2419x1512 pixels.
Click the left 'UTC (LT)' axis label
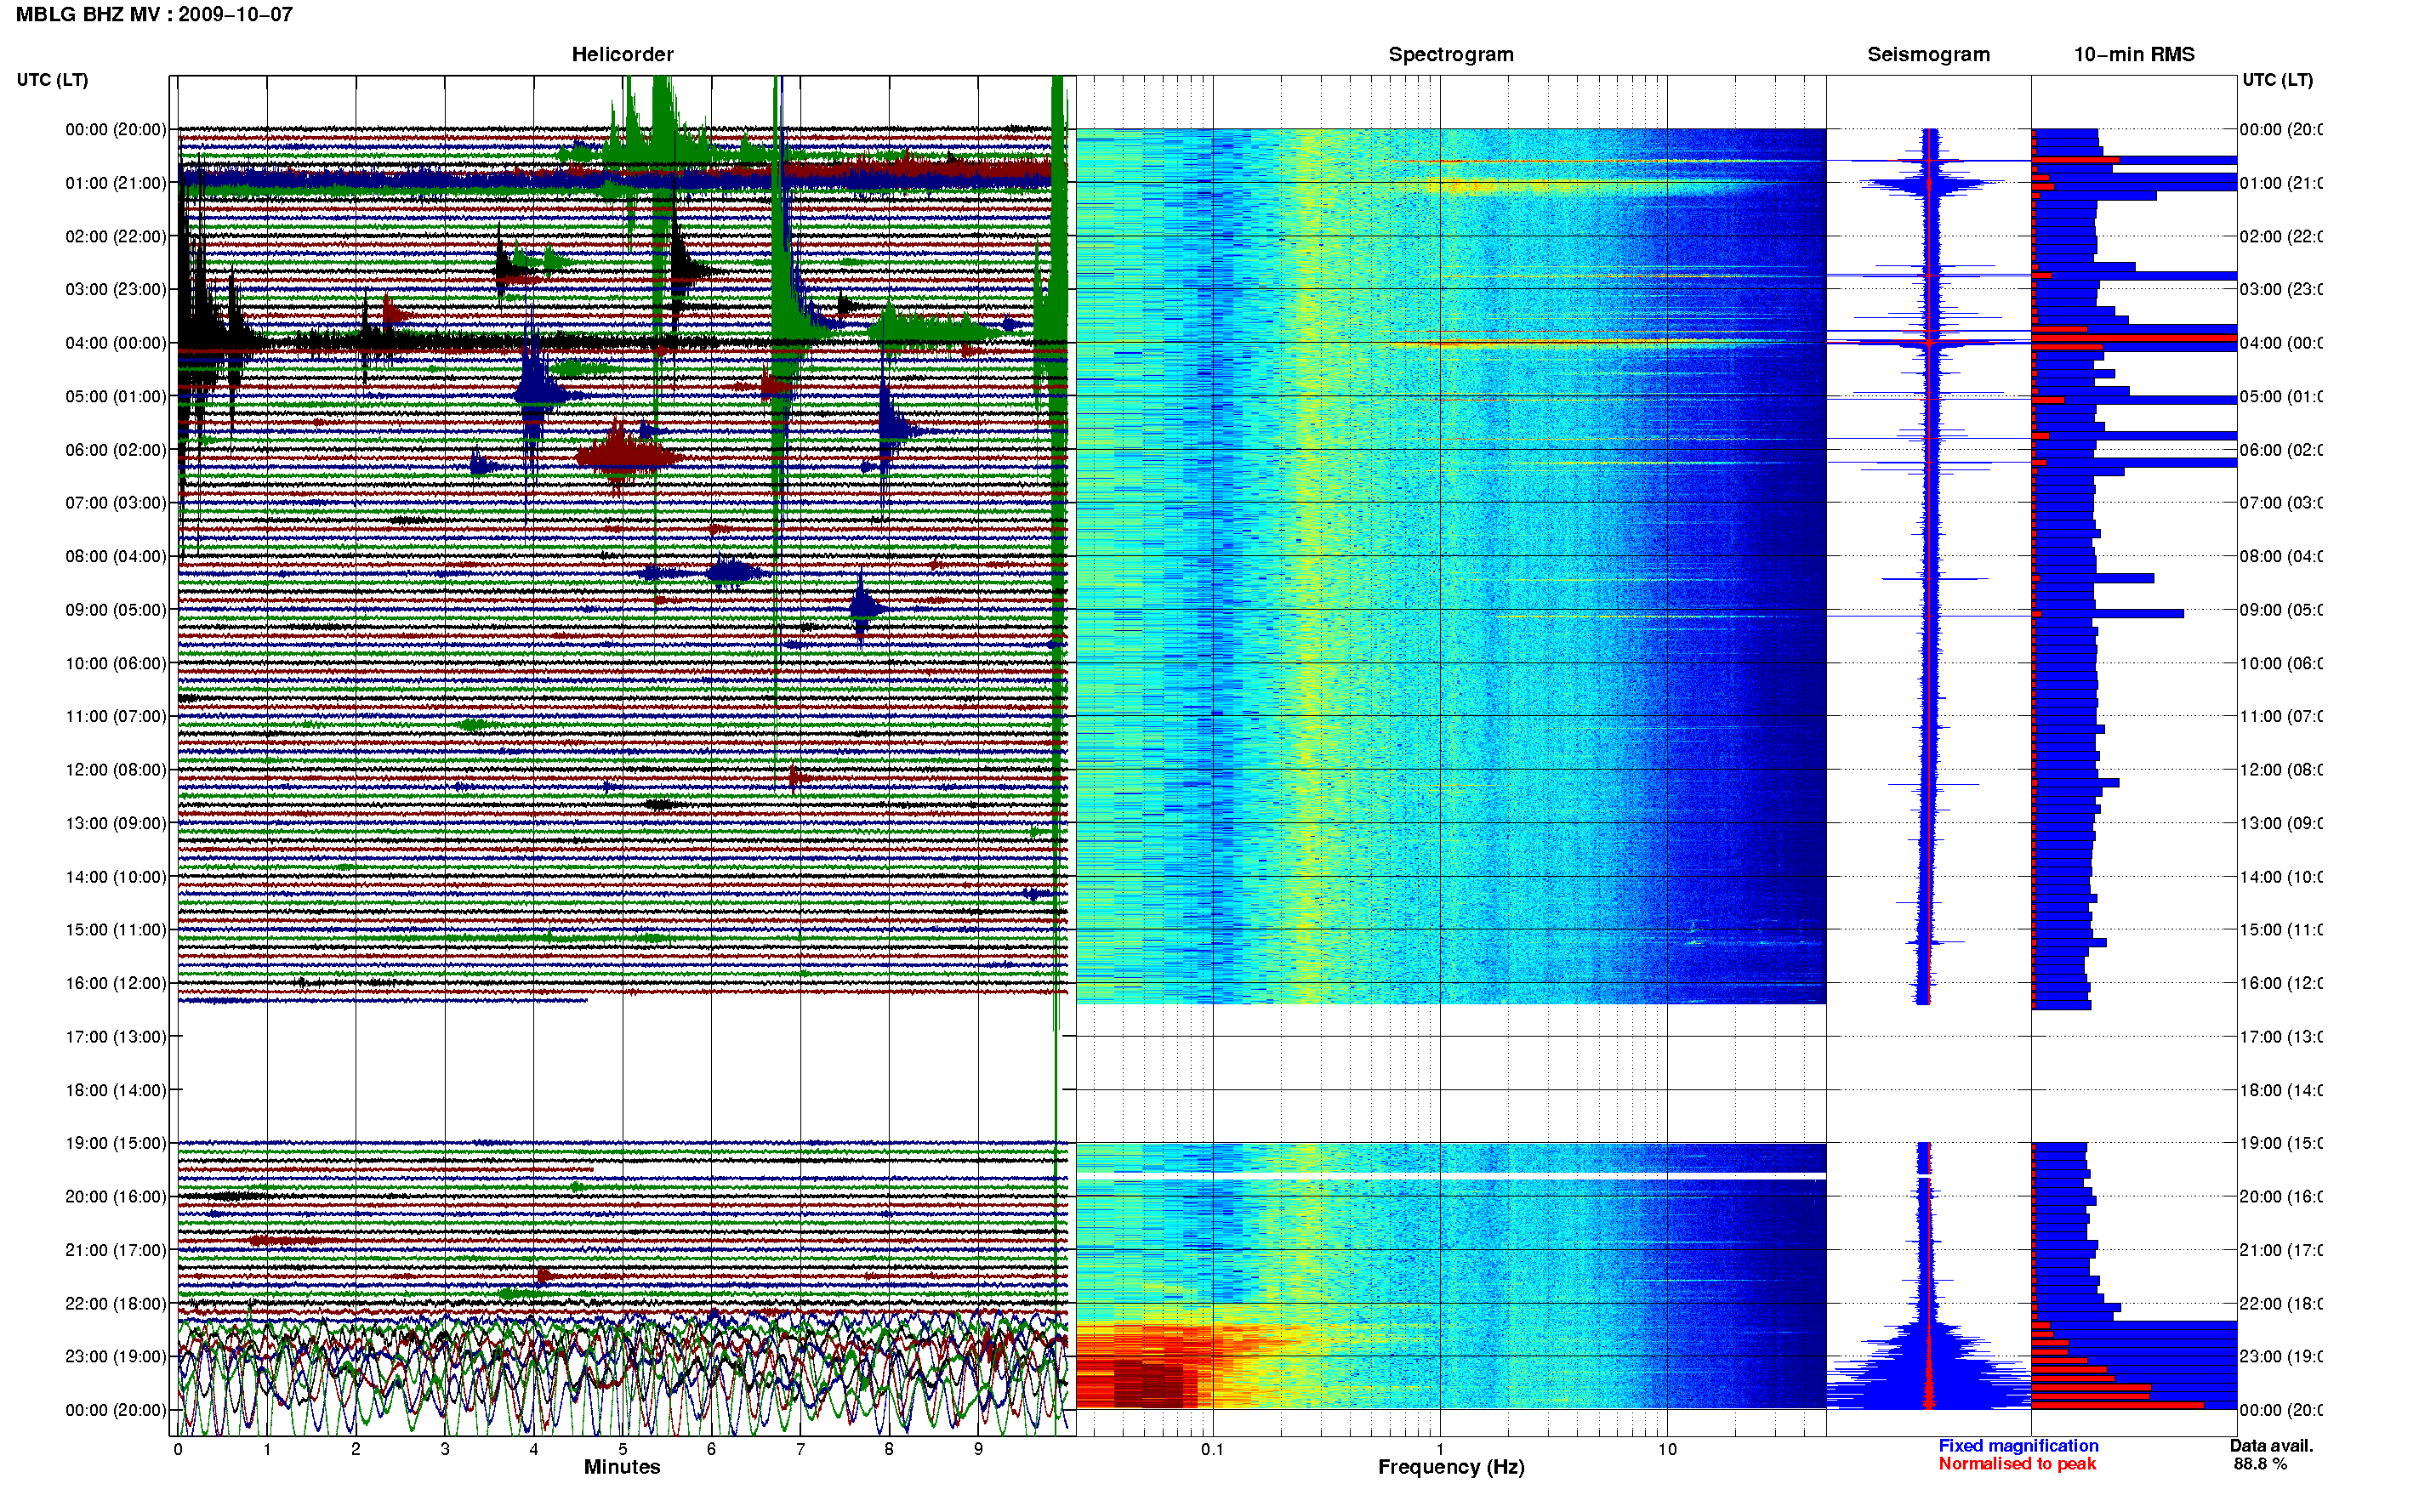52,80
